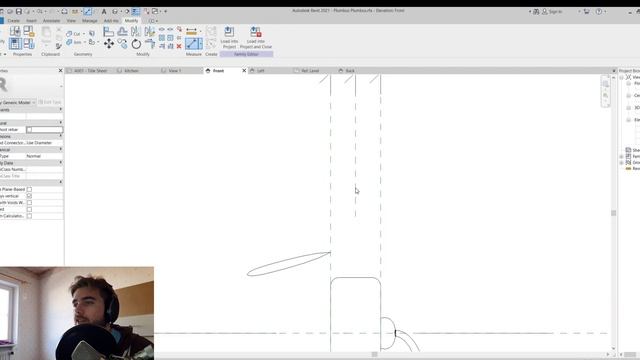Collapse the Structural section in Properties

pyautogui.click(x=60, y=122)
